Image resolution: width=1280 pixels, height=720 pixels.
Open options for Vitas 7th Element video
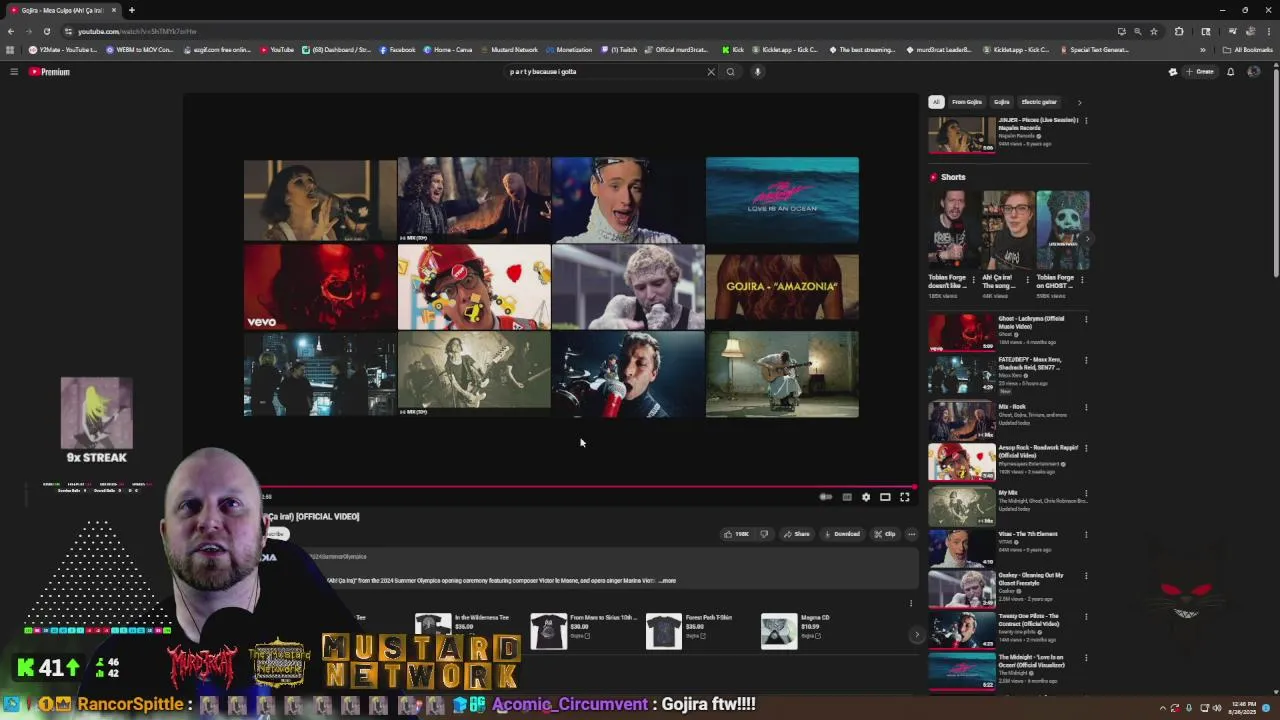coord(1086,535)
